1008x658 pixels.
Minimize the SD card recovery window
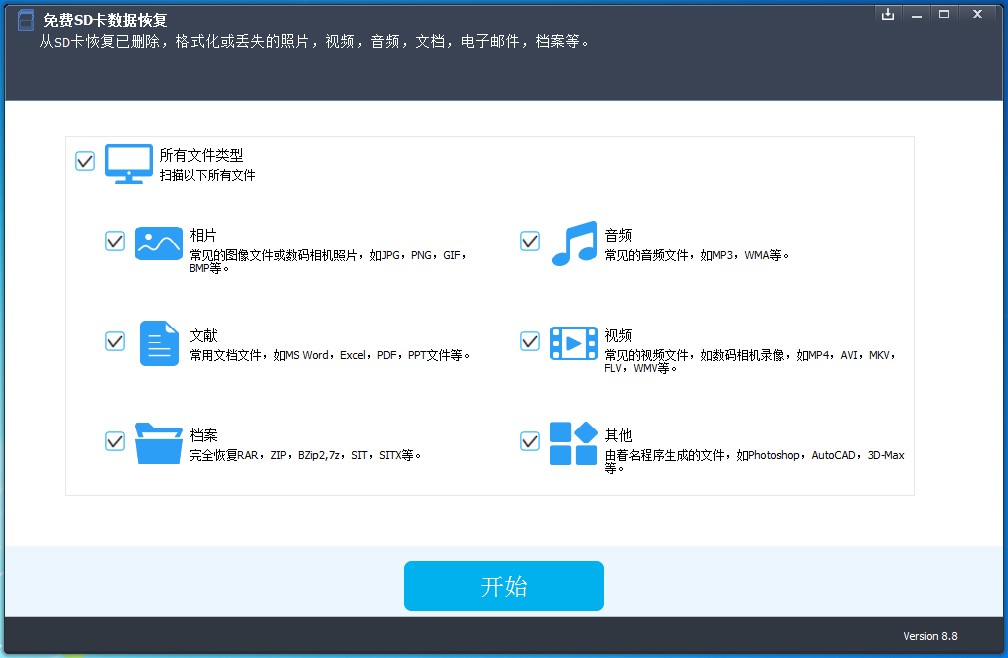point(915,14)
